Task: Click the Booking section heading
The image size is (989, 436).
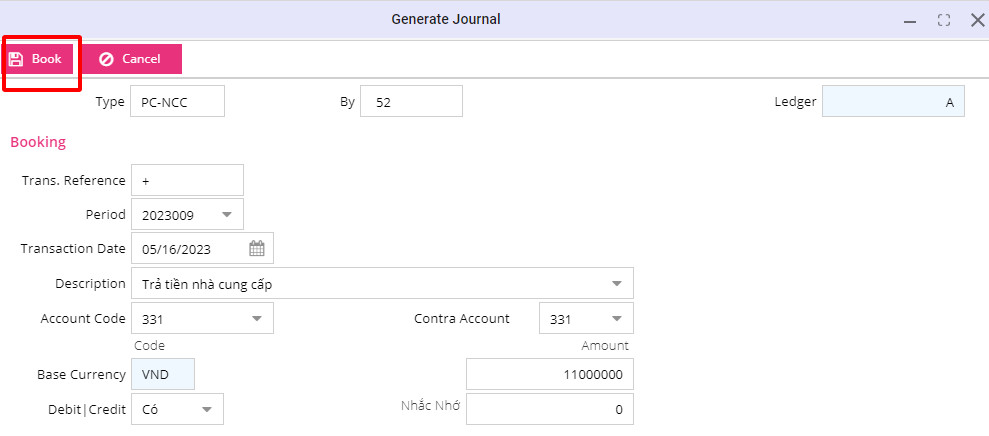Action: coord(38,142)
